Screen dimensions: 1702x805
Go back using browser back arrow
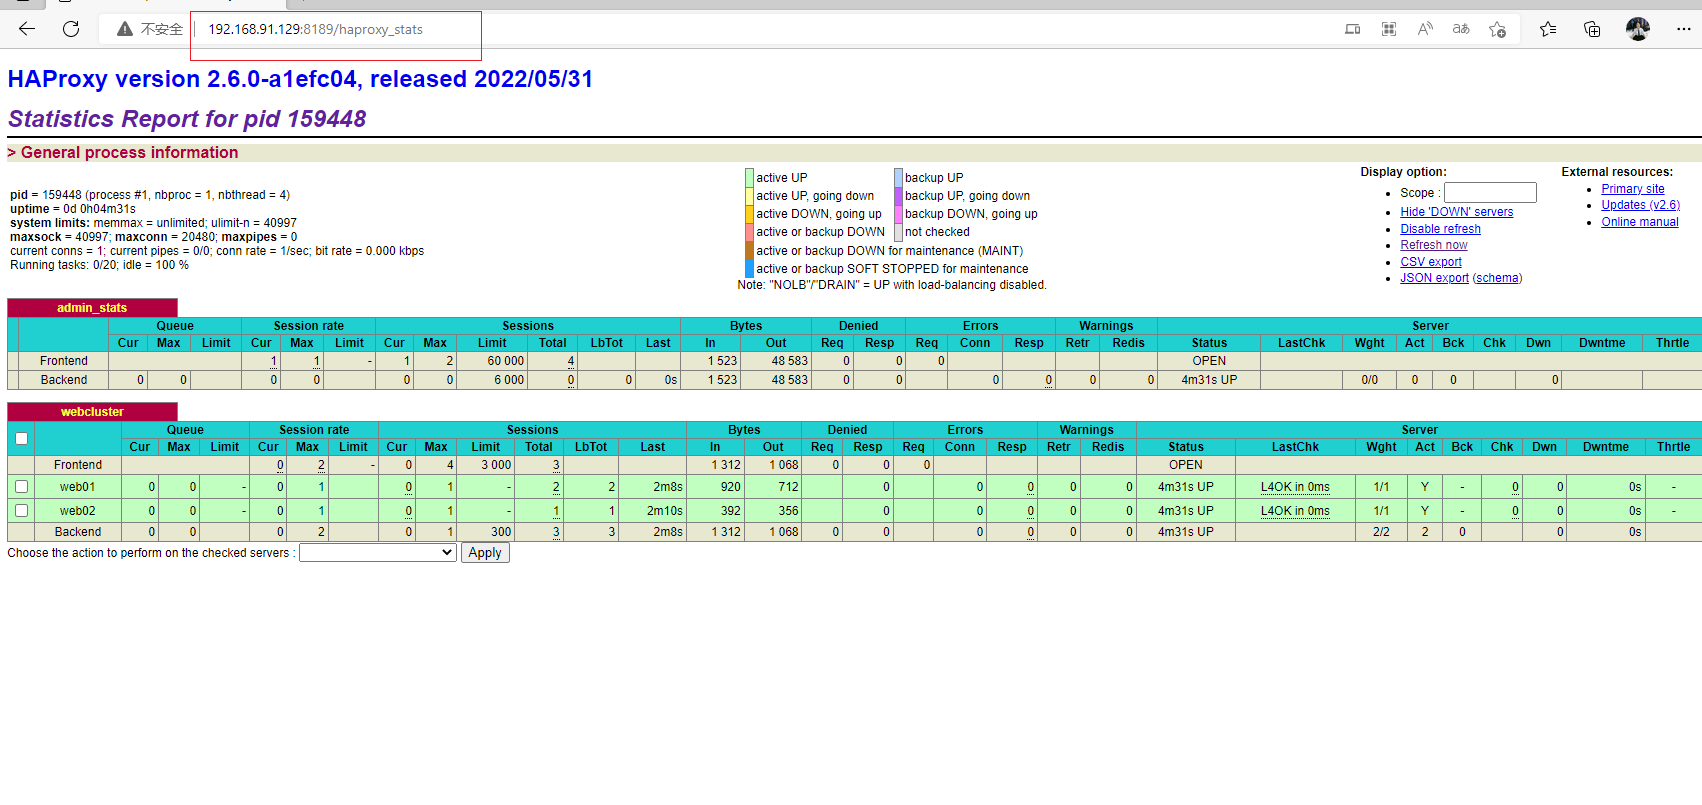pos(27,29)
